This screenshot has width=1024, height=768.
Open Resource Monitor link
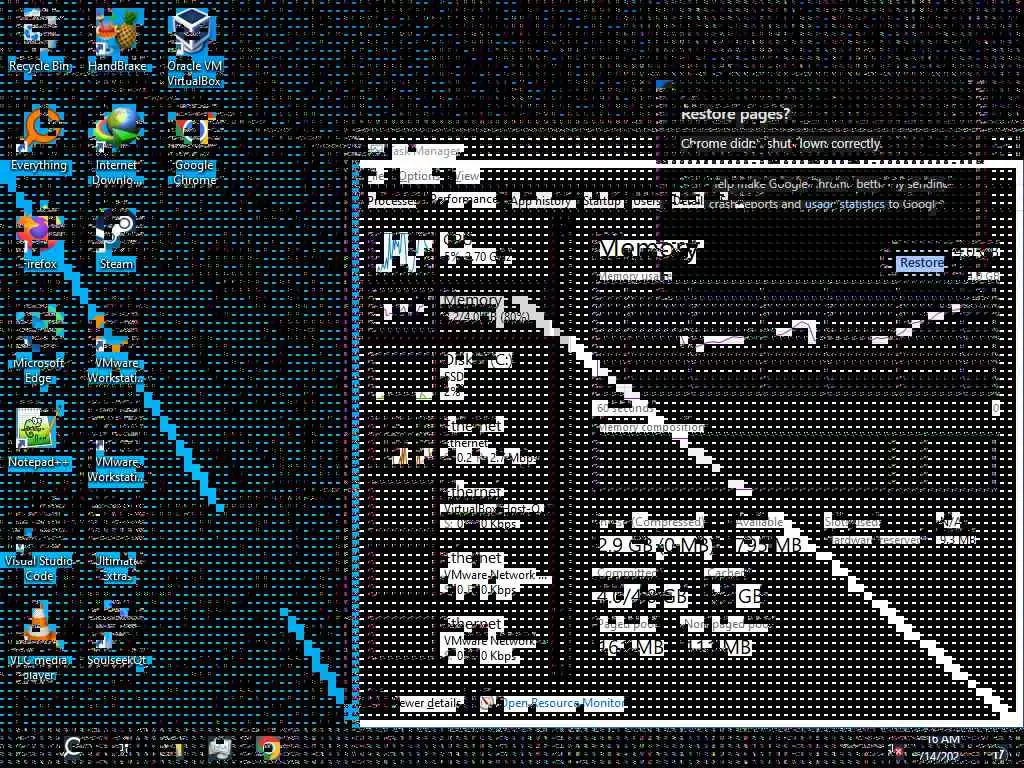pos(552,703)
